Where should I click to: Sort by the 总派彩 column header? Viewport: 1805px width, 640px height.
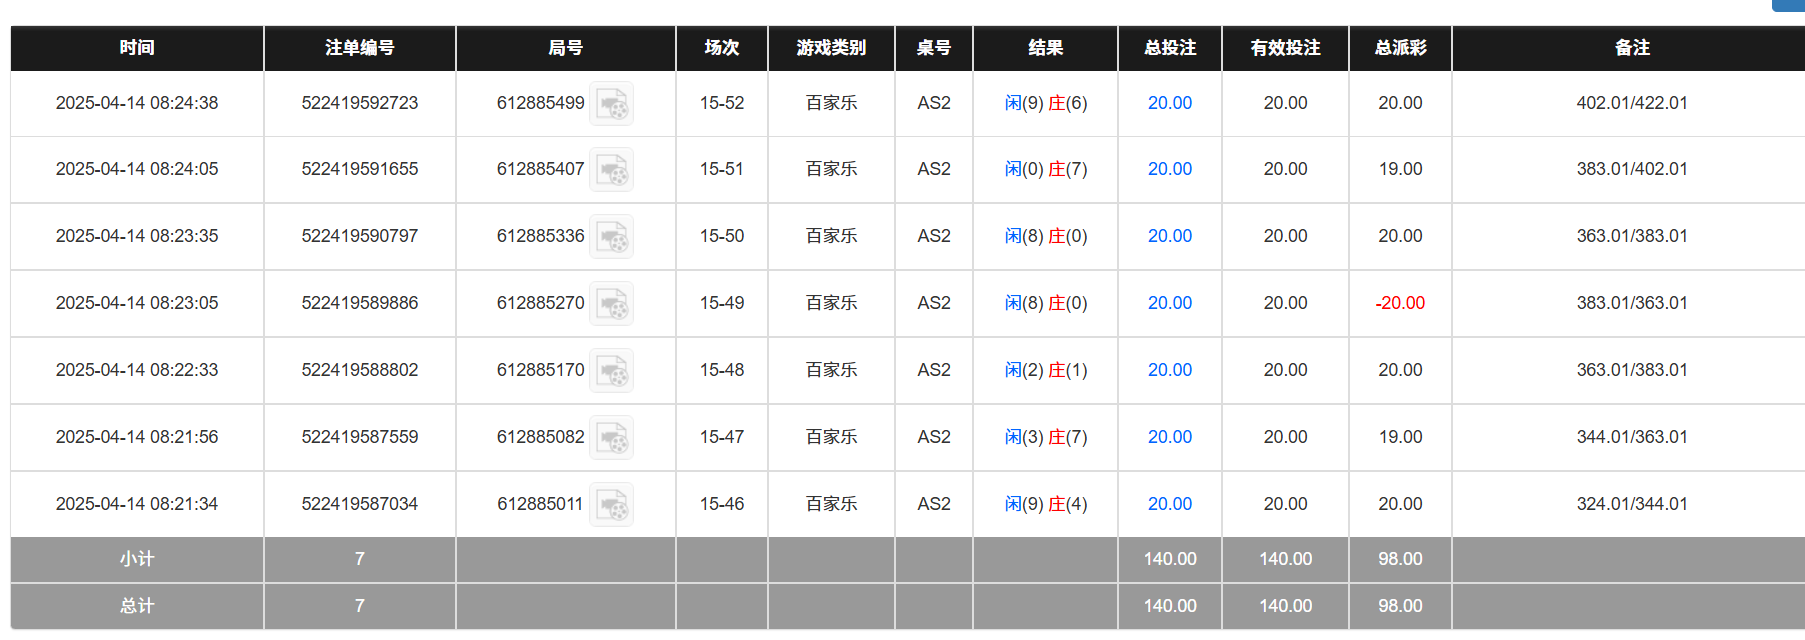(1399, 48)
